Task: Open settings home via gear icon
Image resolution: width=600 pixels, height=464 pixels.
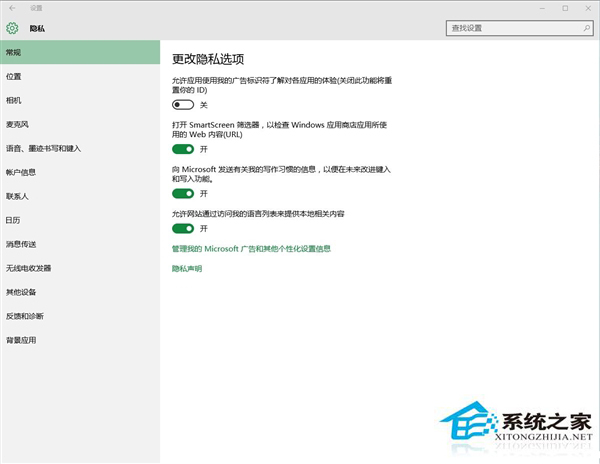Action: (12, 28)
